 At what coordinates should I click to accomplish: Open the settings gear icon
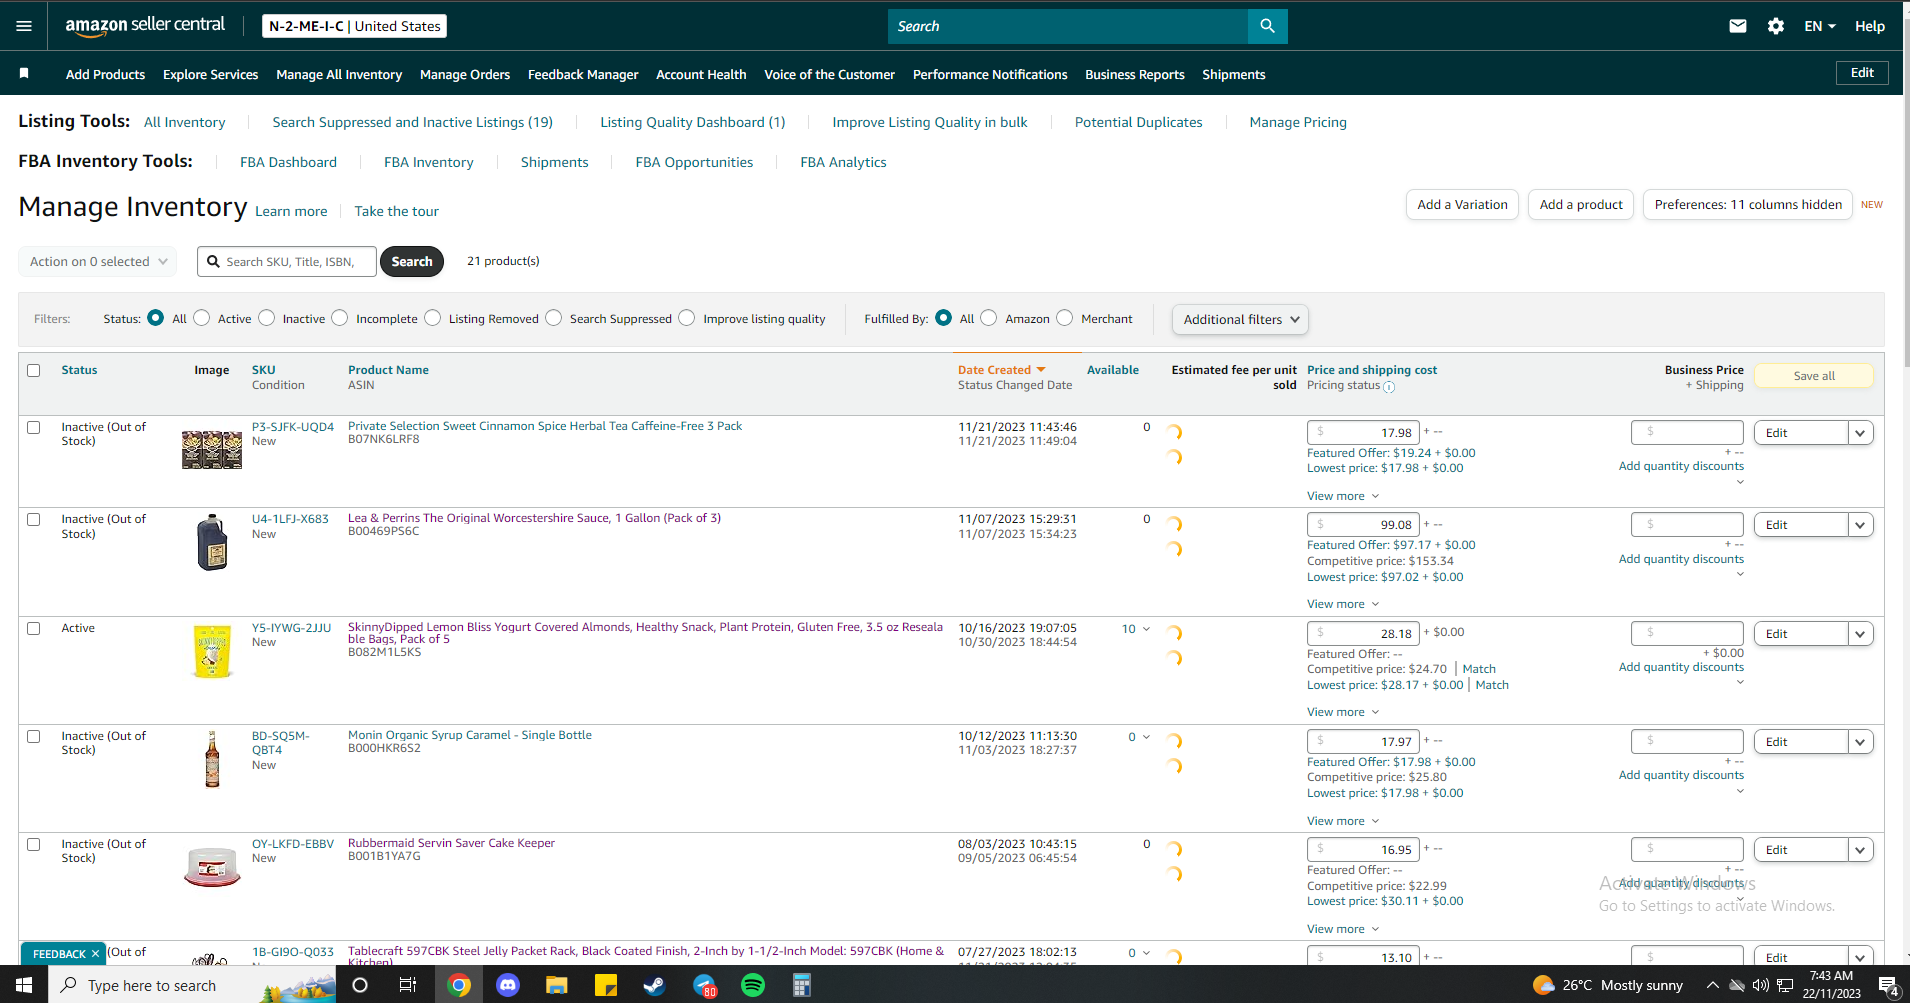pyautogui.click(x=1776, y=26)
